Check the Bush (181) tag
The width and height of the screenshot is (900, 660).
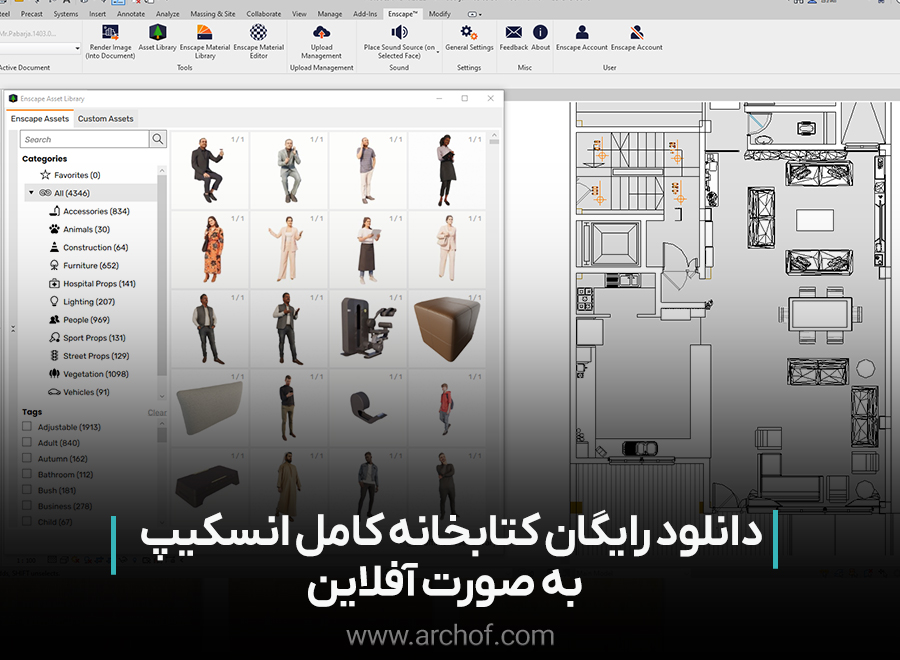[x=27, y=490]
